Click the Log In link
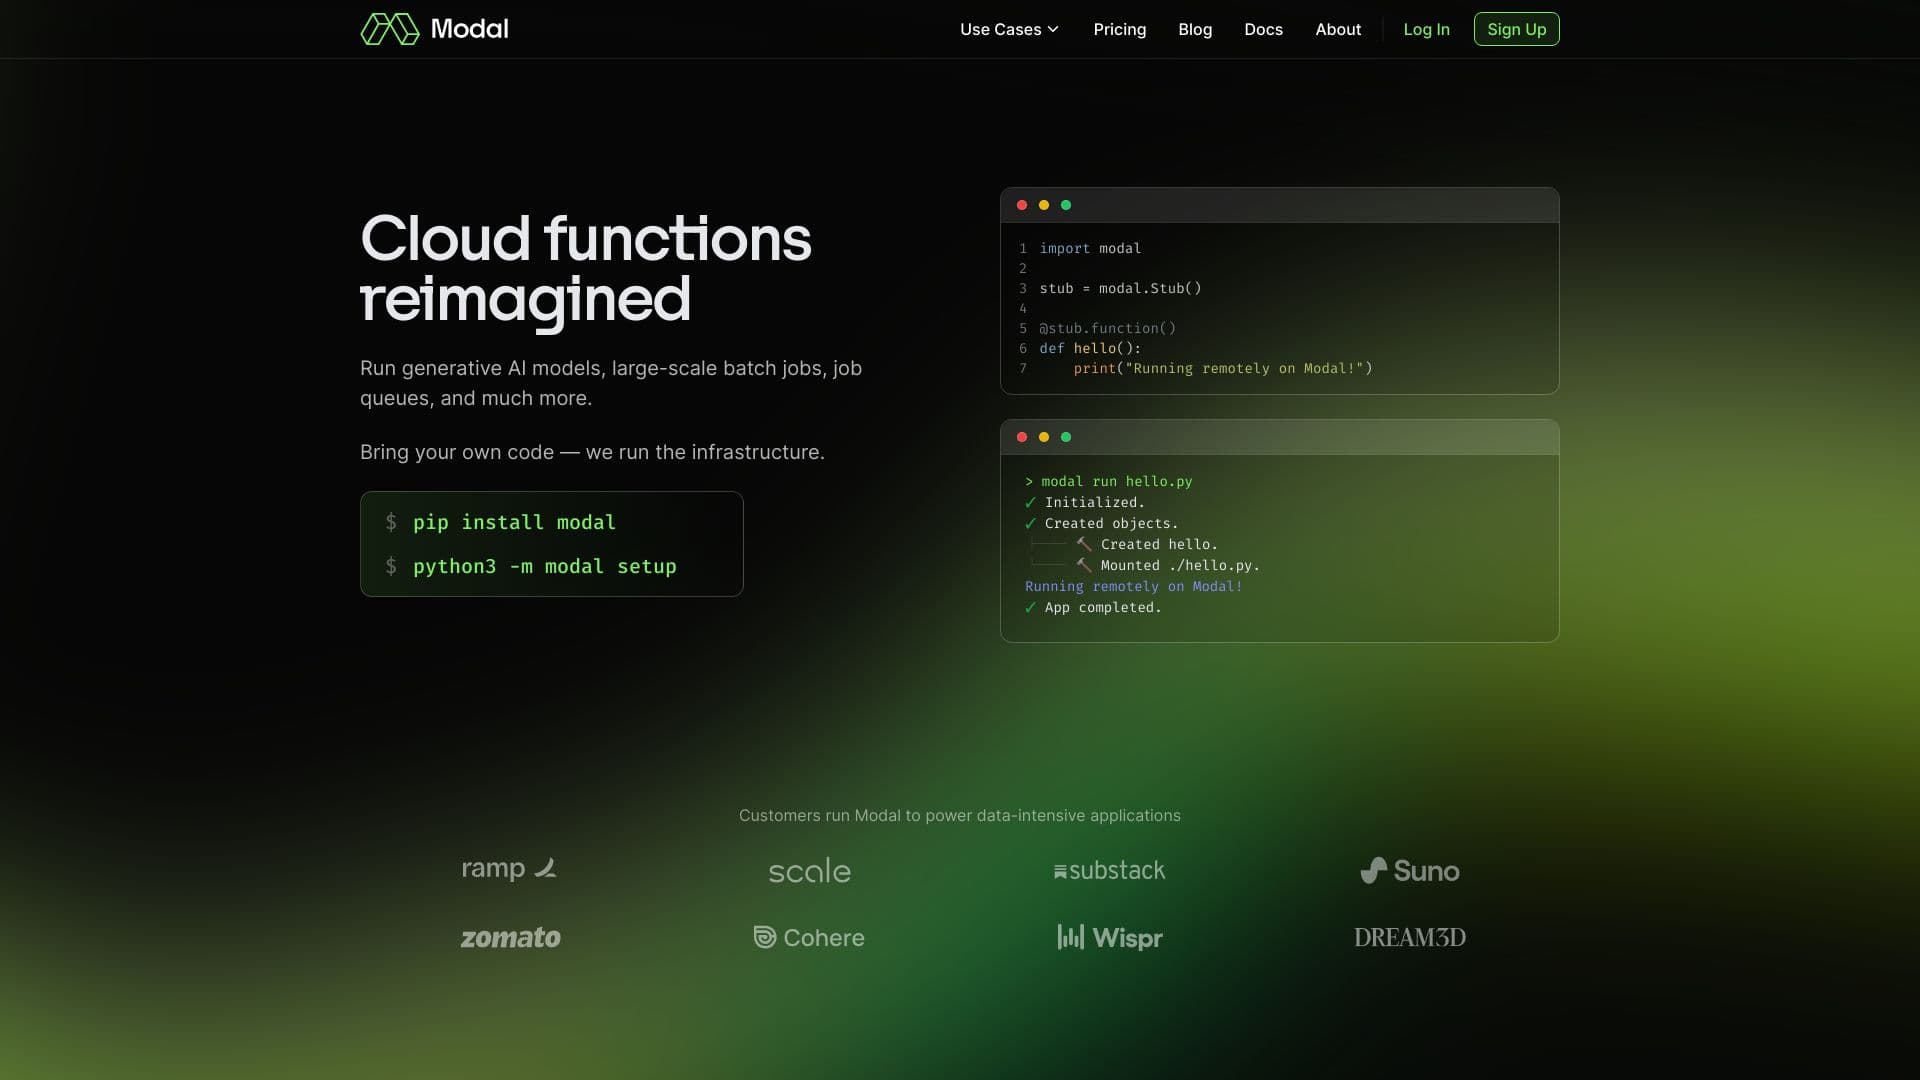1920x1080 pixels. 1426,29
